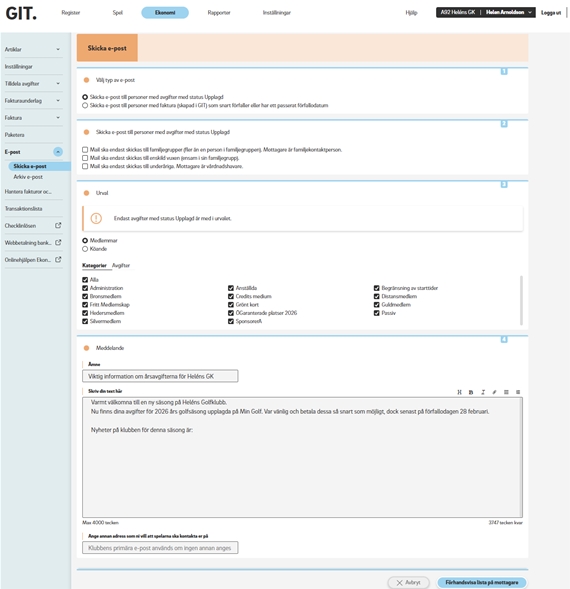Open the Rapporter top menu
This screenshot has width=570, height=589.
coord(219,13)
